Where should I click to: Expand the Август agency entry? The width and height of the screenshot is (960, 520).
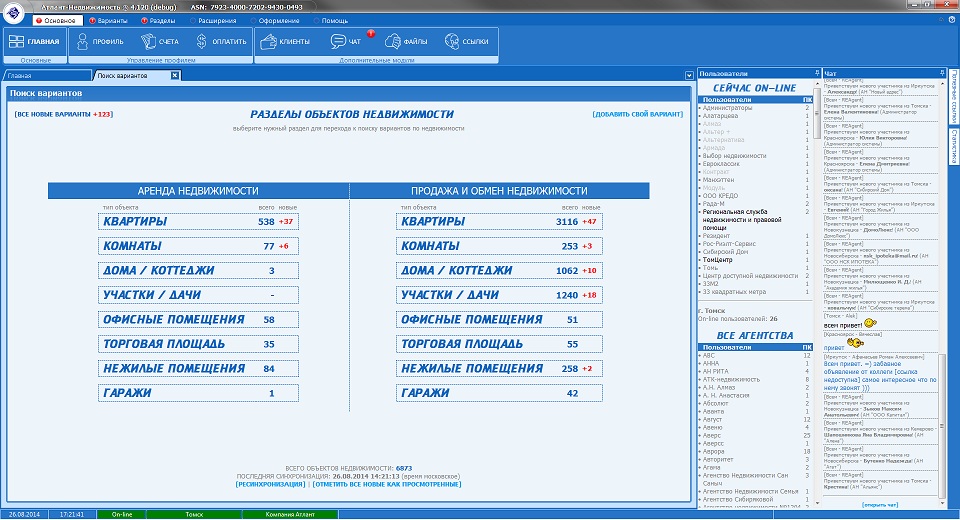click(x=700, y=420)
